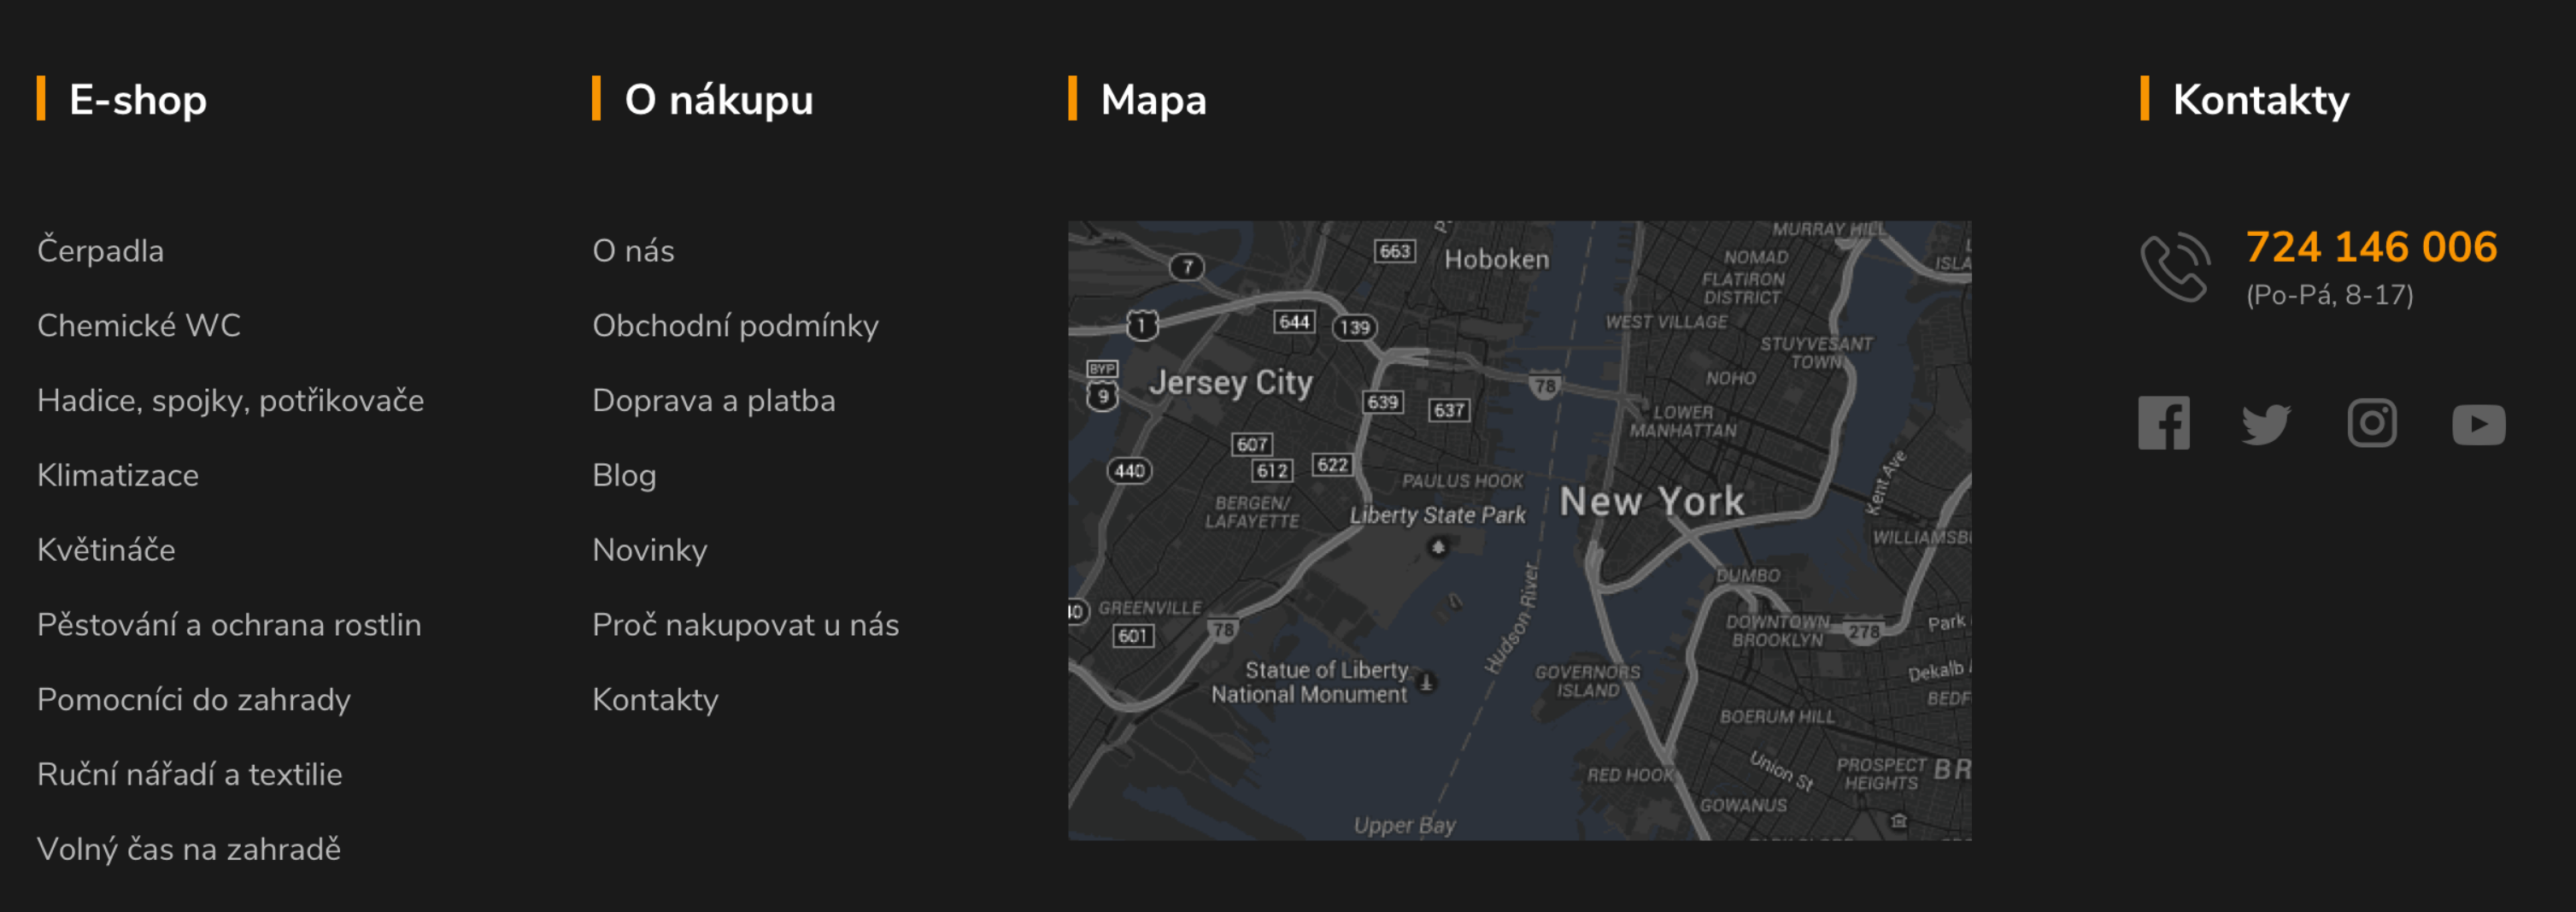Viewport: 2576px width, 912px height.
Task: Open the Twitter social icon
Action: pos(2266,424)
